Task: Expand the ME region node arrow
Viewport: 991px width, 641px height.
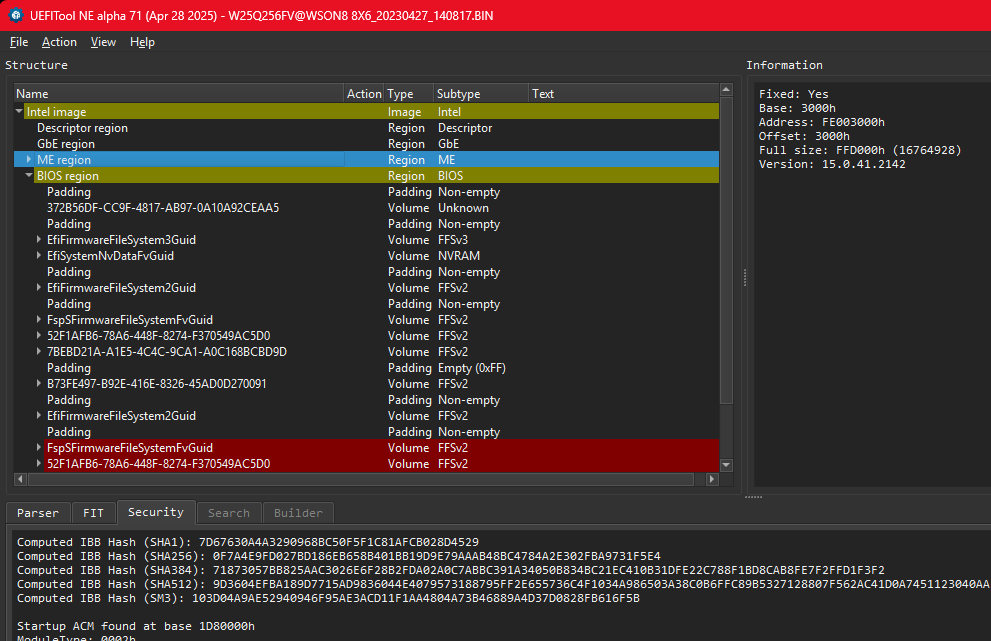Action: [29, 160]
